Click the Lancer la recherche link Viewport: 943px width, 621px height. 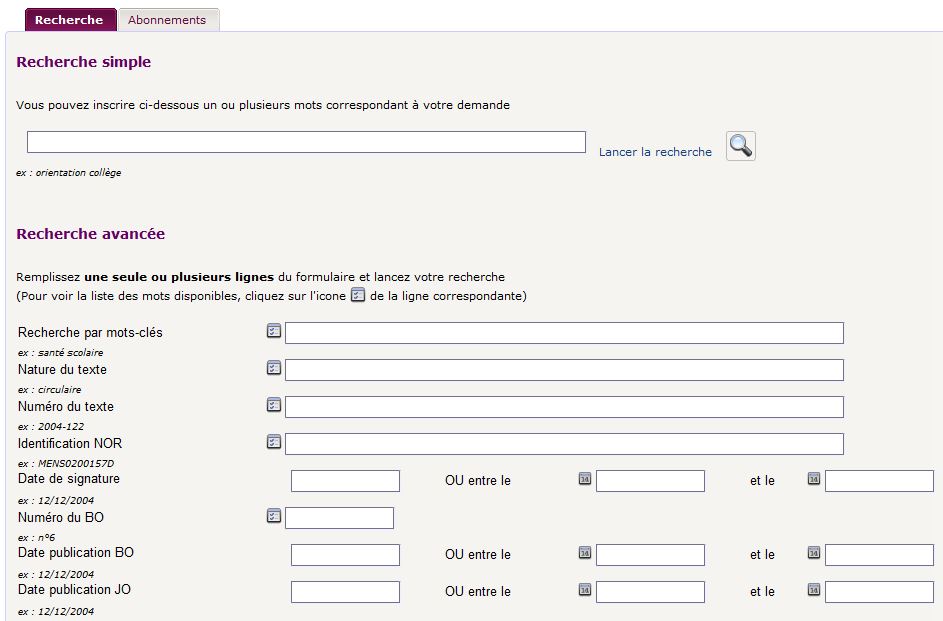(655, 152)
